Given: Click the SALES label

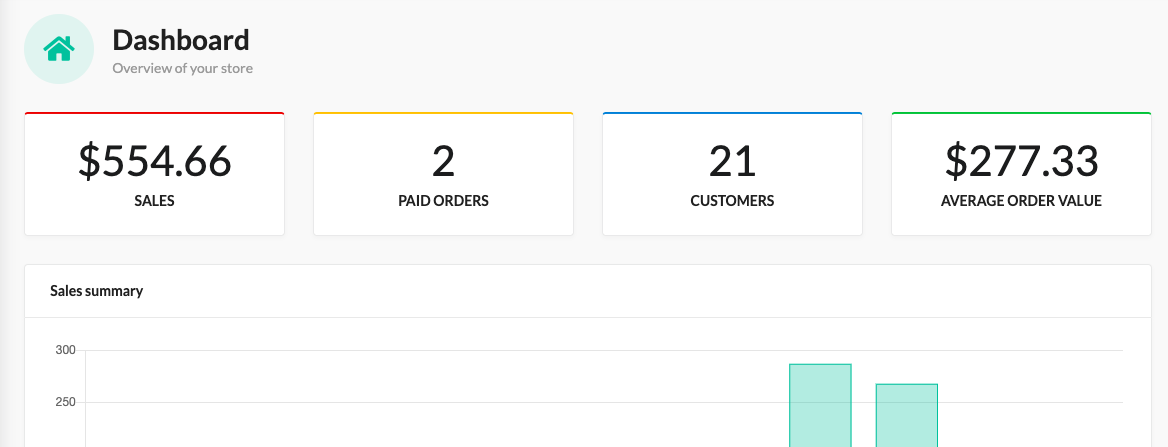Looking at the screenshot, I should click(x=154, y=201).
